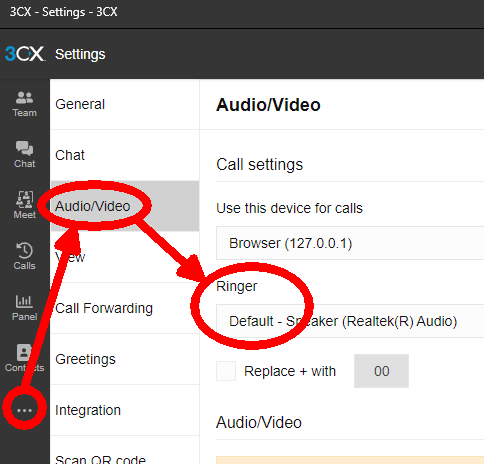Open the Calls history icon
Screen dimensions: 484x464
click(x=24, y=257)
